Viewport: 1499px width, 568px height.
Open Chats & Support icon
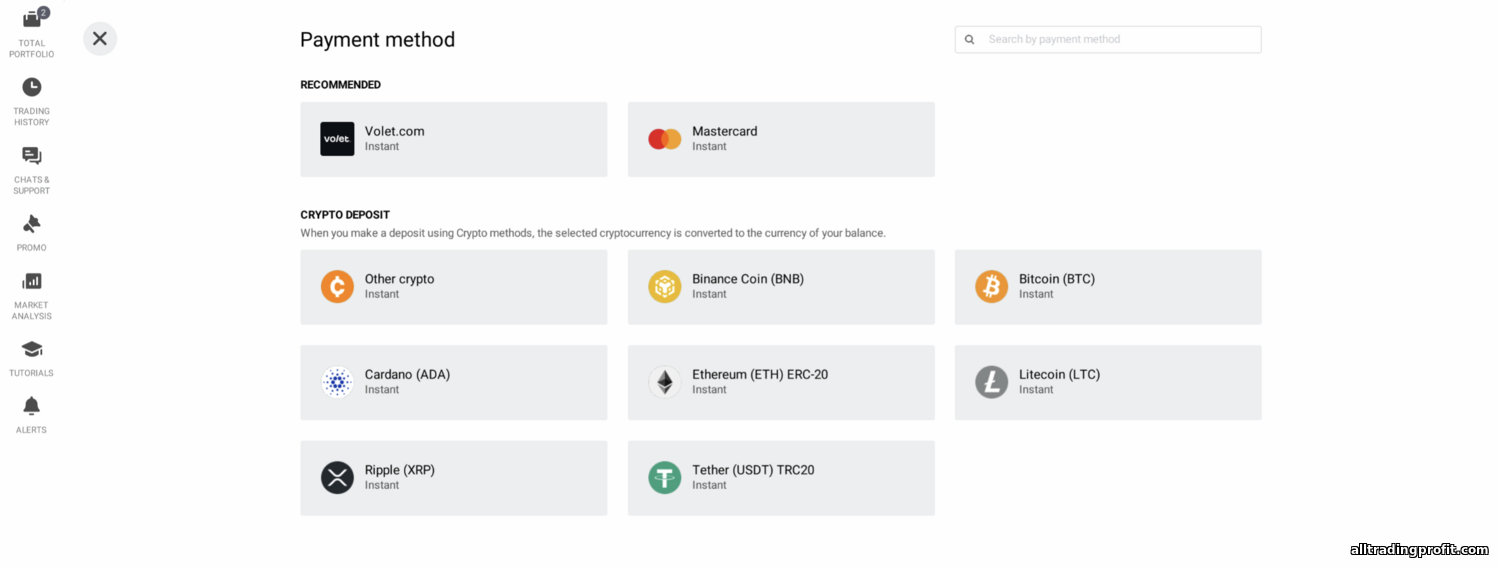[x=32, y=156]
